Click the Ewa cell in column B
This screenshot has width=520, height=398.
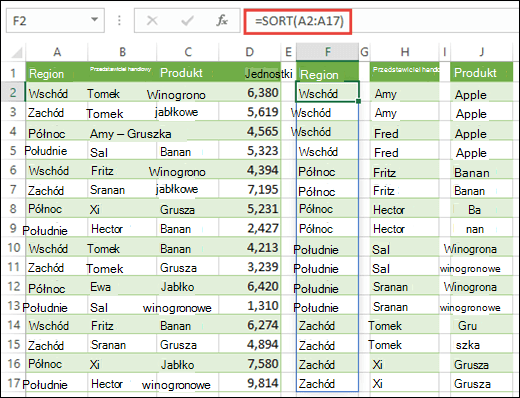pos(122,287)
